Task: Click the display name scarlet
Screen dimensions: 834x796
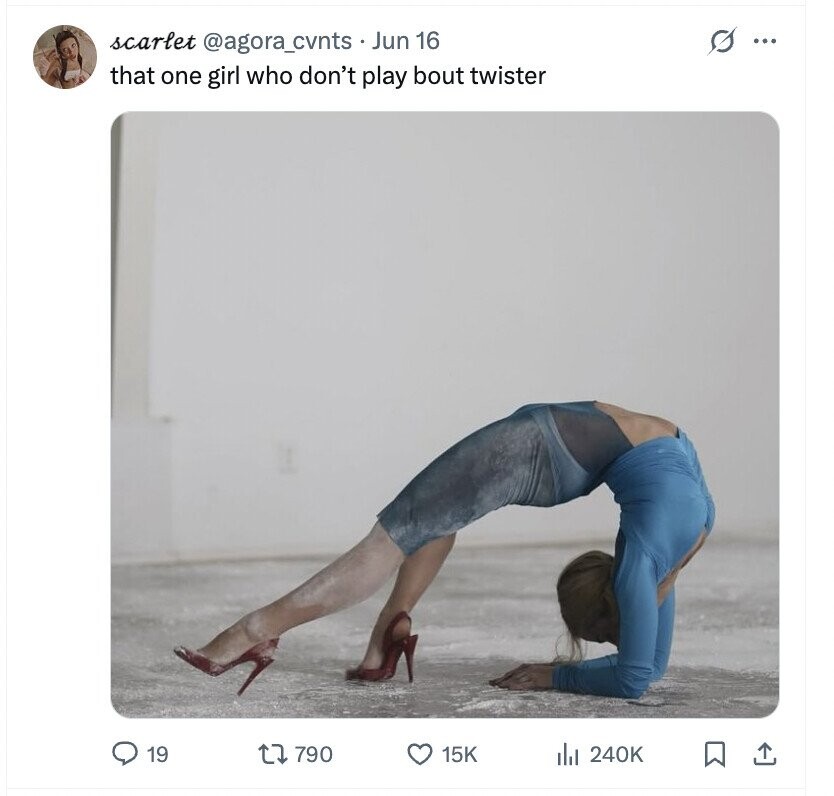Action: coord(153,41)
